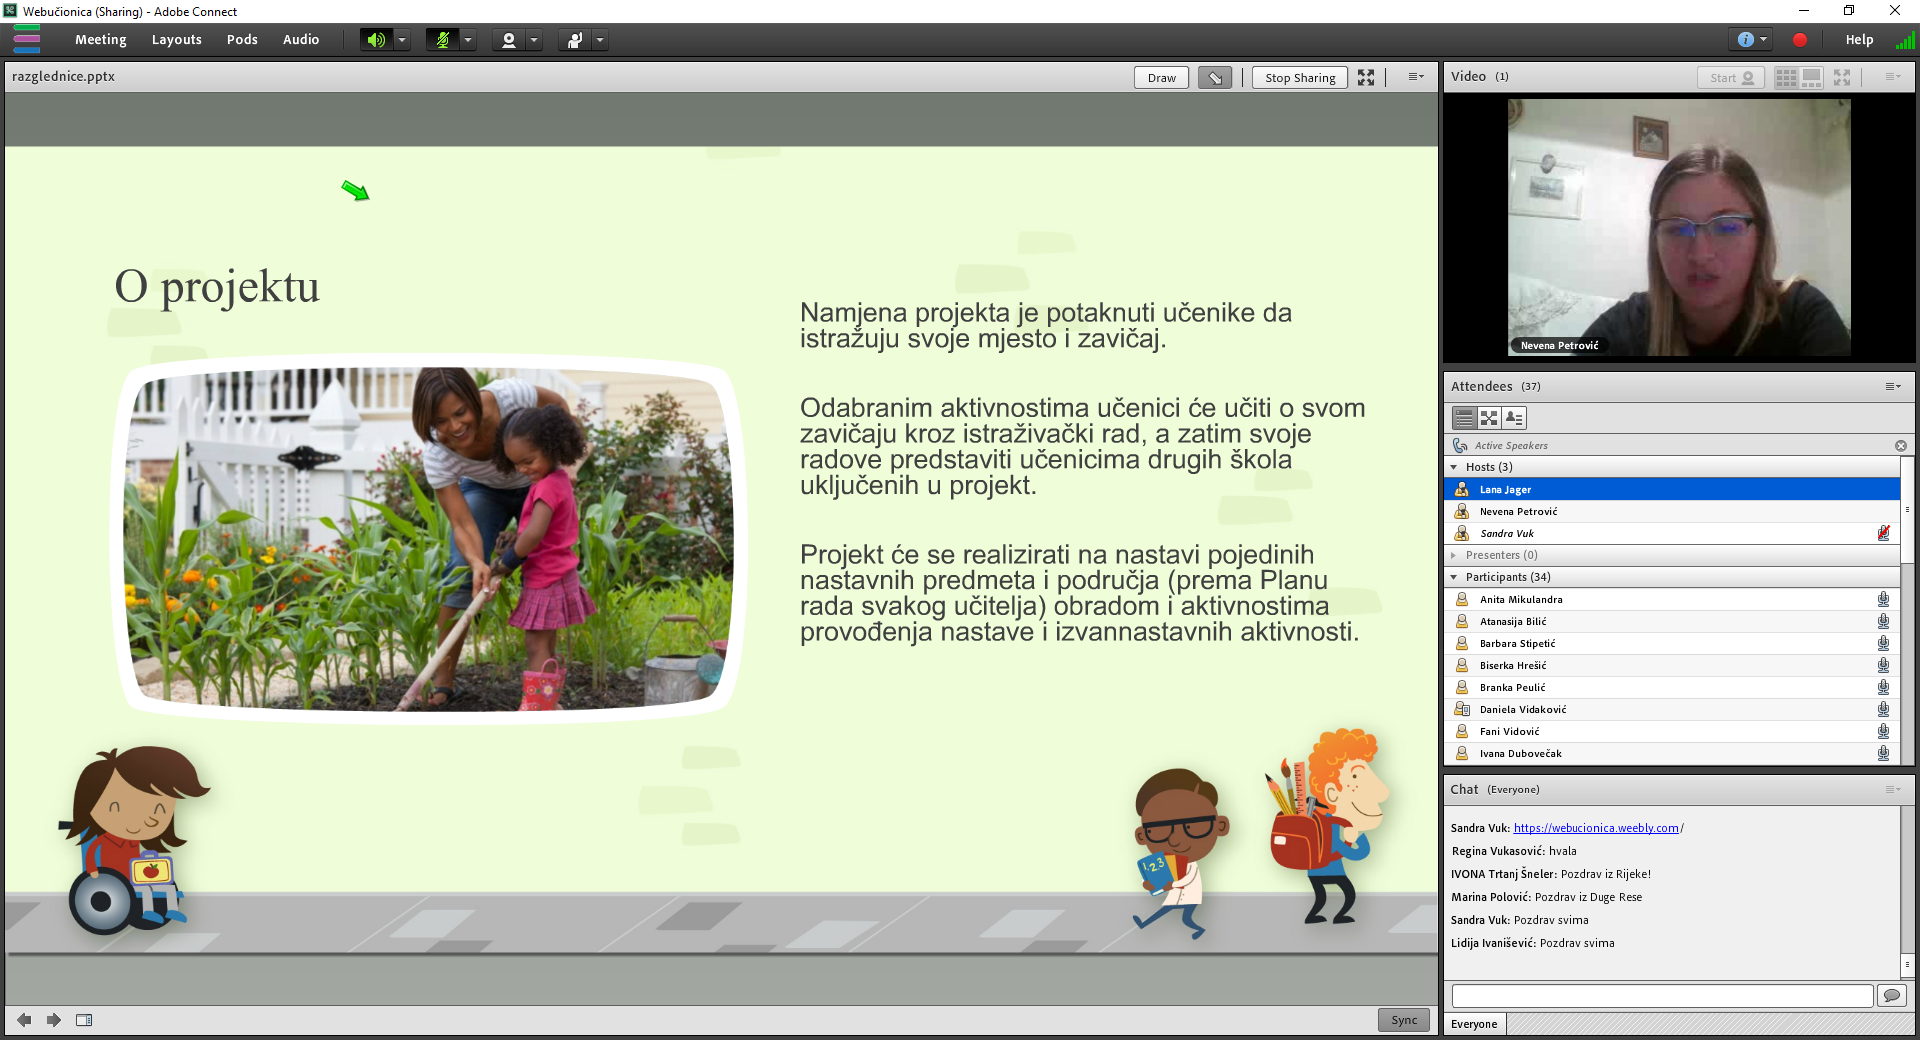Expand the Presenters group
Viewport: 1920px width, 1040px height.
click(x=1455, y=556)
